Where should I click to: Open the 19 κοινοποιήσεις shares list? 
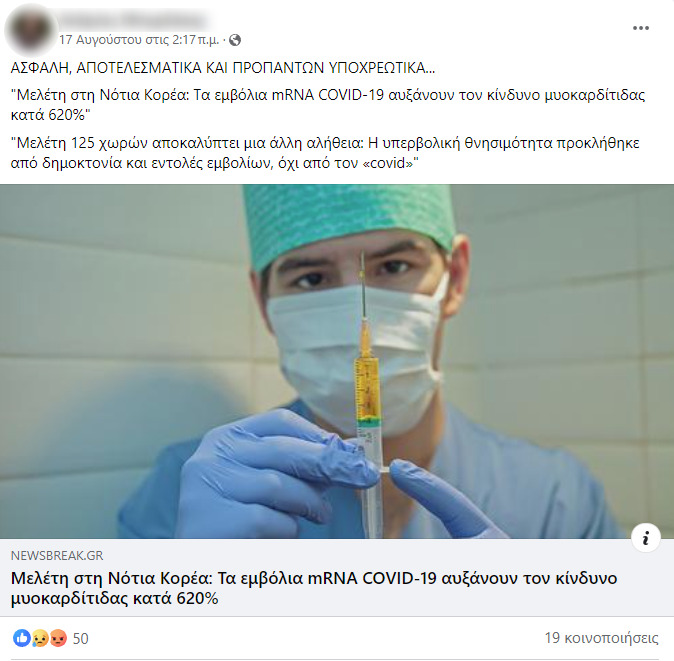click(601, 638)
